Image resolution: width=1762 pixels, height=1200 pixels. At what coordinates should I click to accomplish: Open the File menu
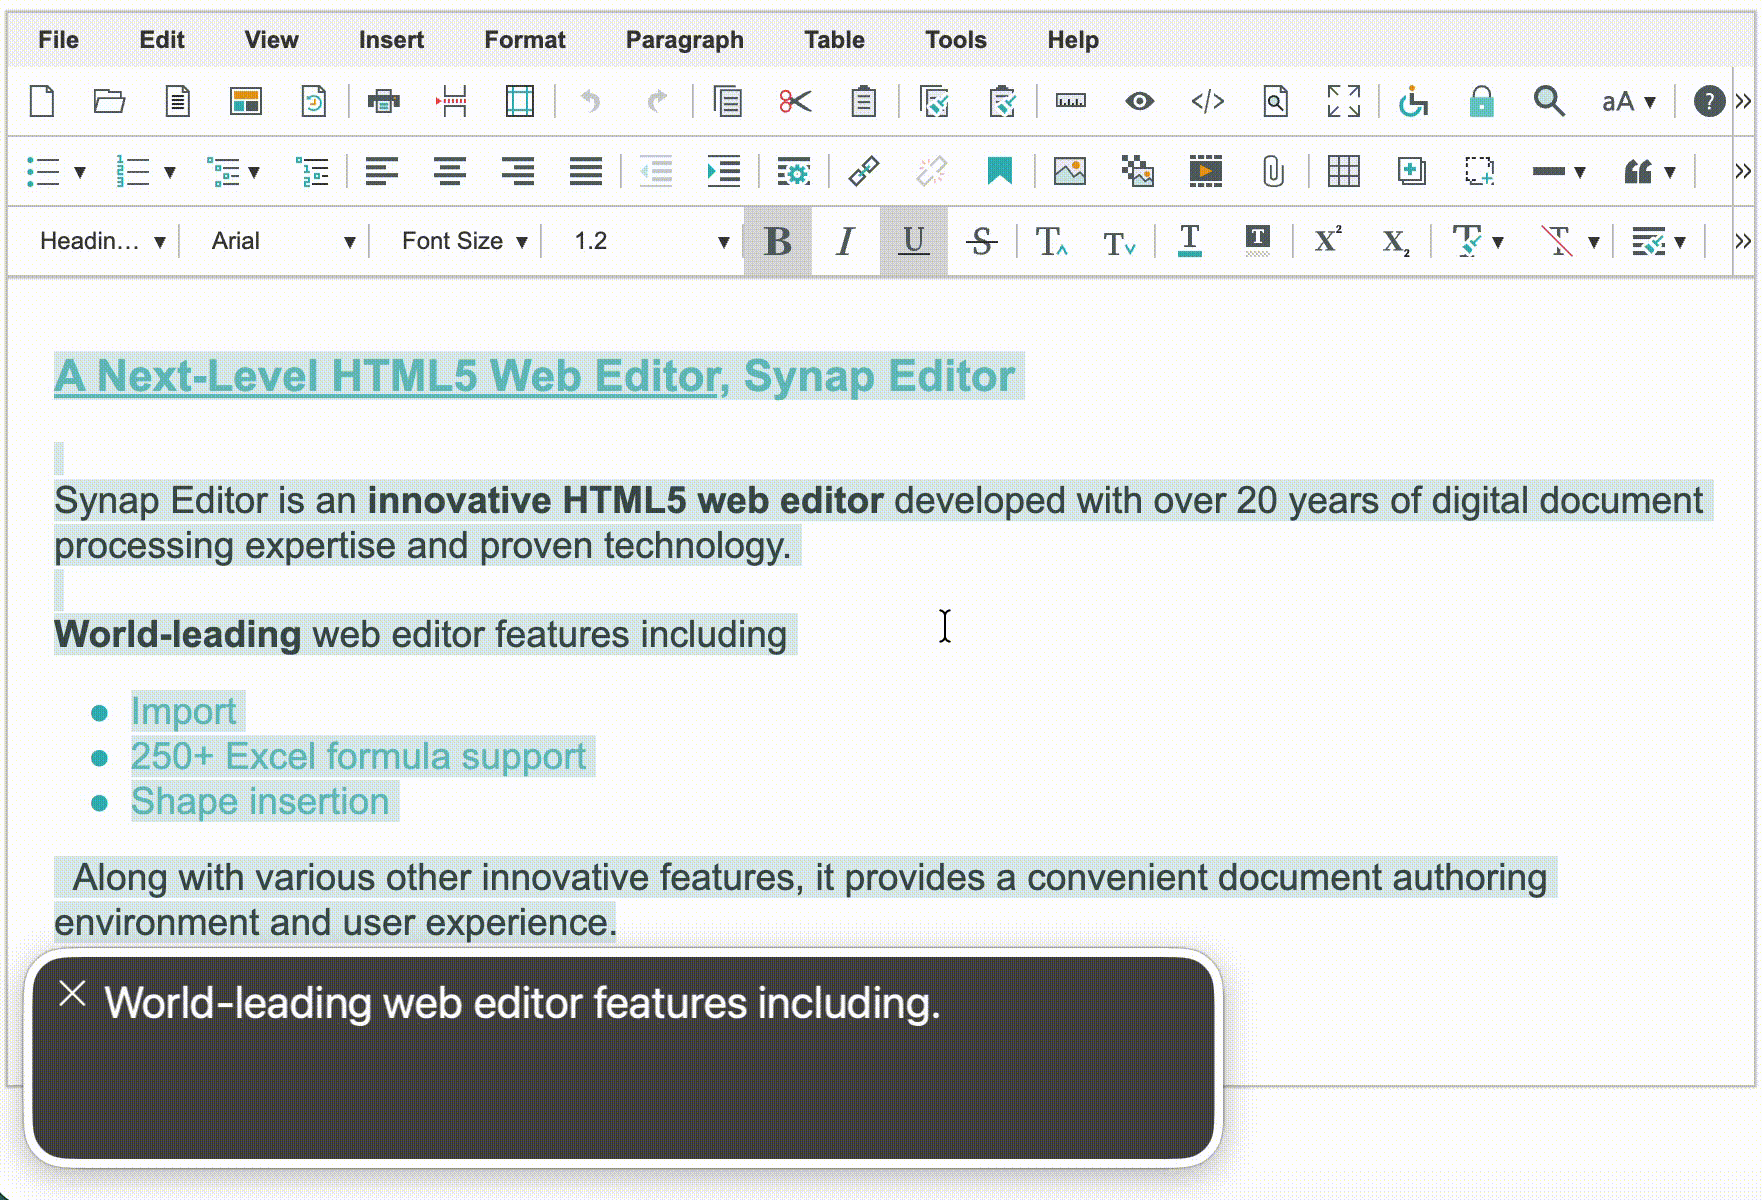tap(58, 40)
